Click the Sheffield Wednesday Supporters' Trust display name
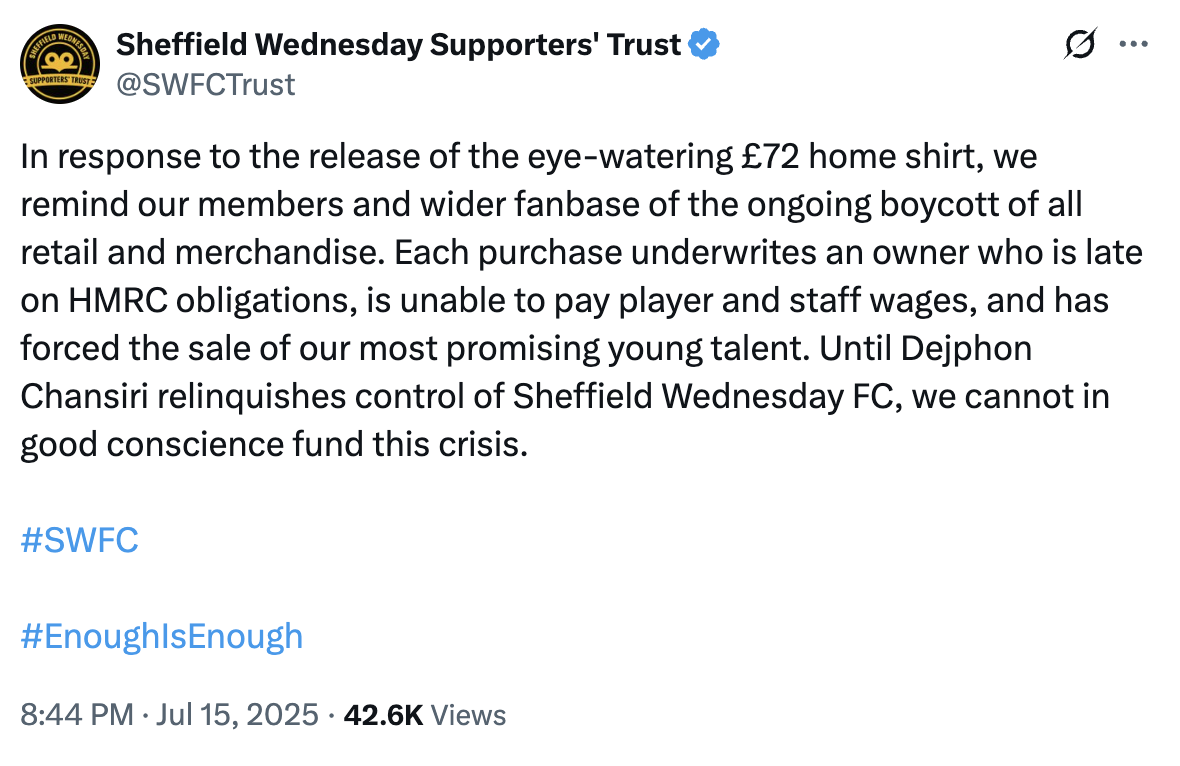The image size is (1180, 766). coord(398,44)
